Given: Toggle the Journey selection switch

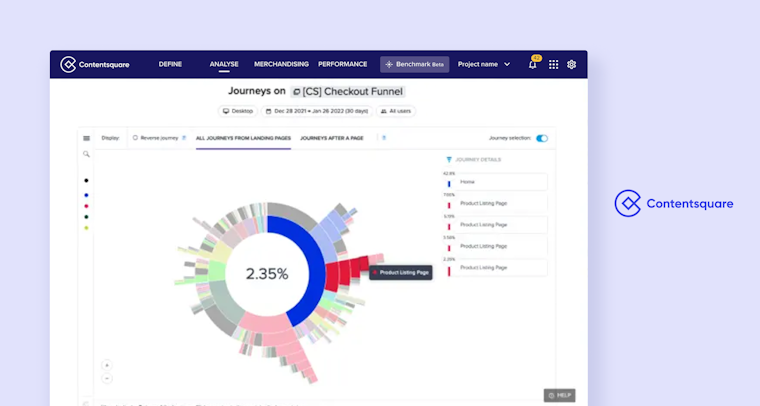Looking at the screenshot, I should click(x=542, y=138).
